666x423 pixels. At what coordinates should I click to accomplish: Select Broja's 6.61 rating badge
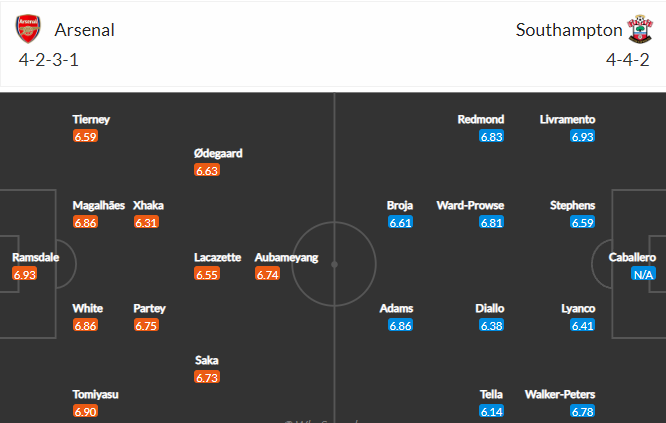(400, 222)
